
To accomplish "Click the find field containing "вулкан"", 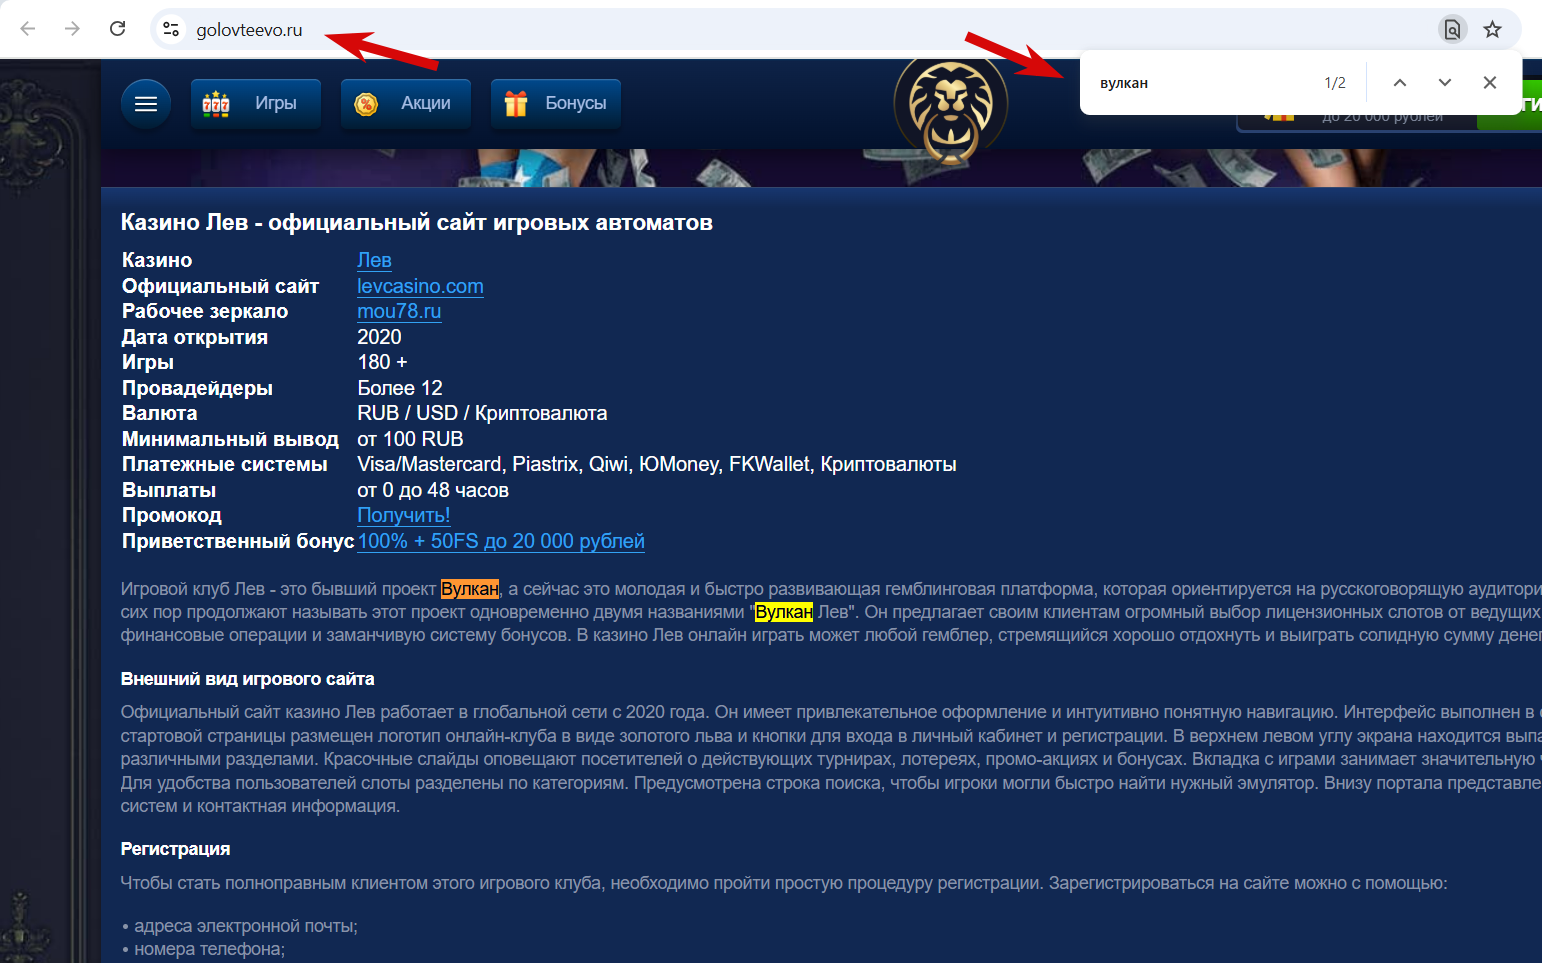I will (1200, 83).
